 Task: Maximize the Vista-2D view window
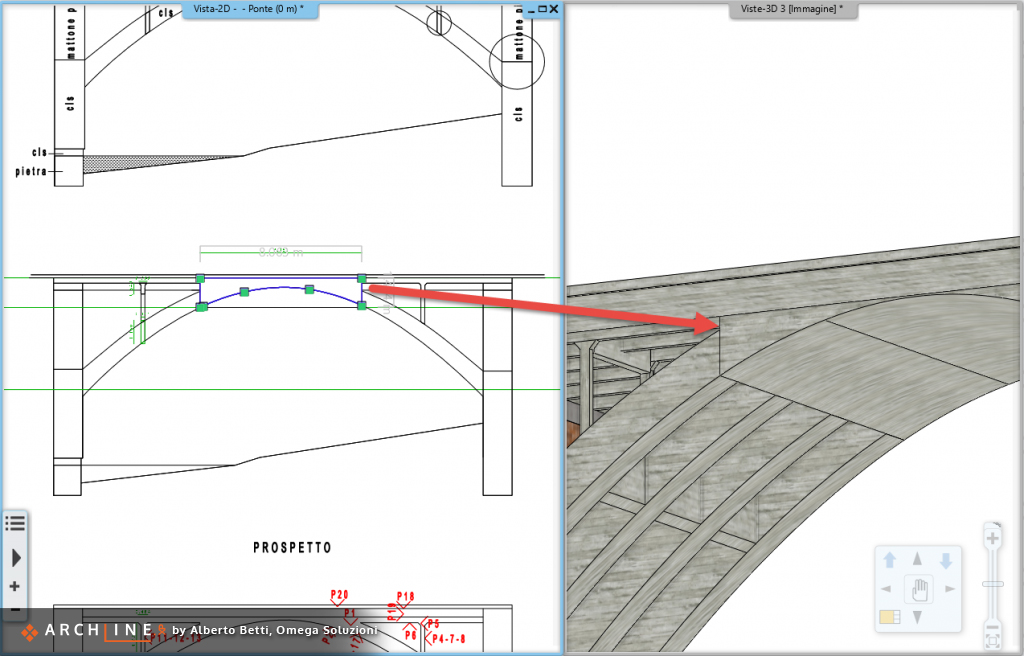coord(542,9)
